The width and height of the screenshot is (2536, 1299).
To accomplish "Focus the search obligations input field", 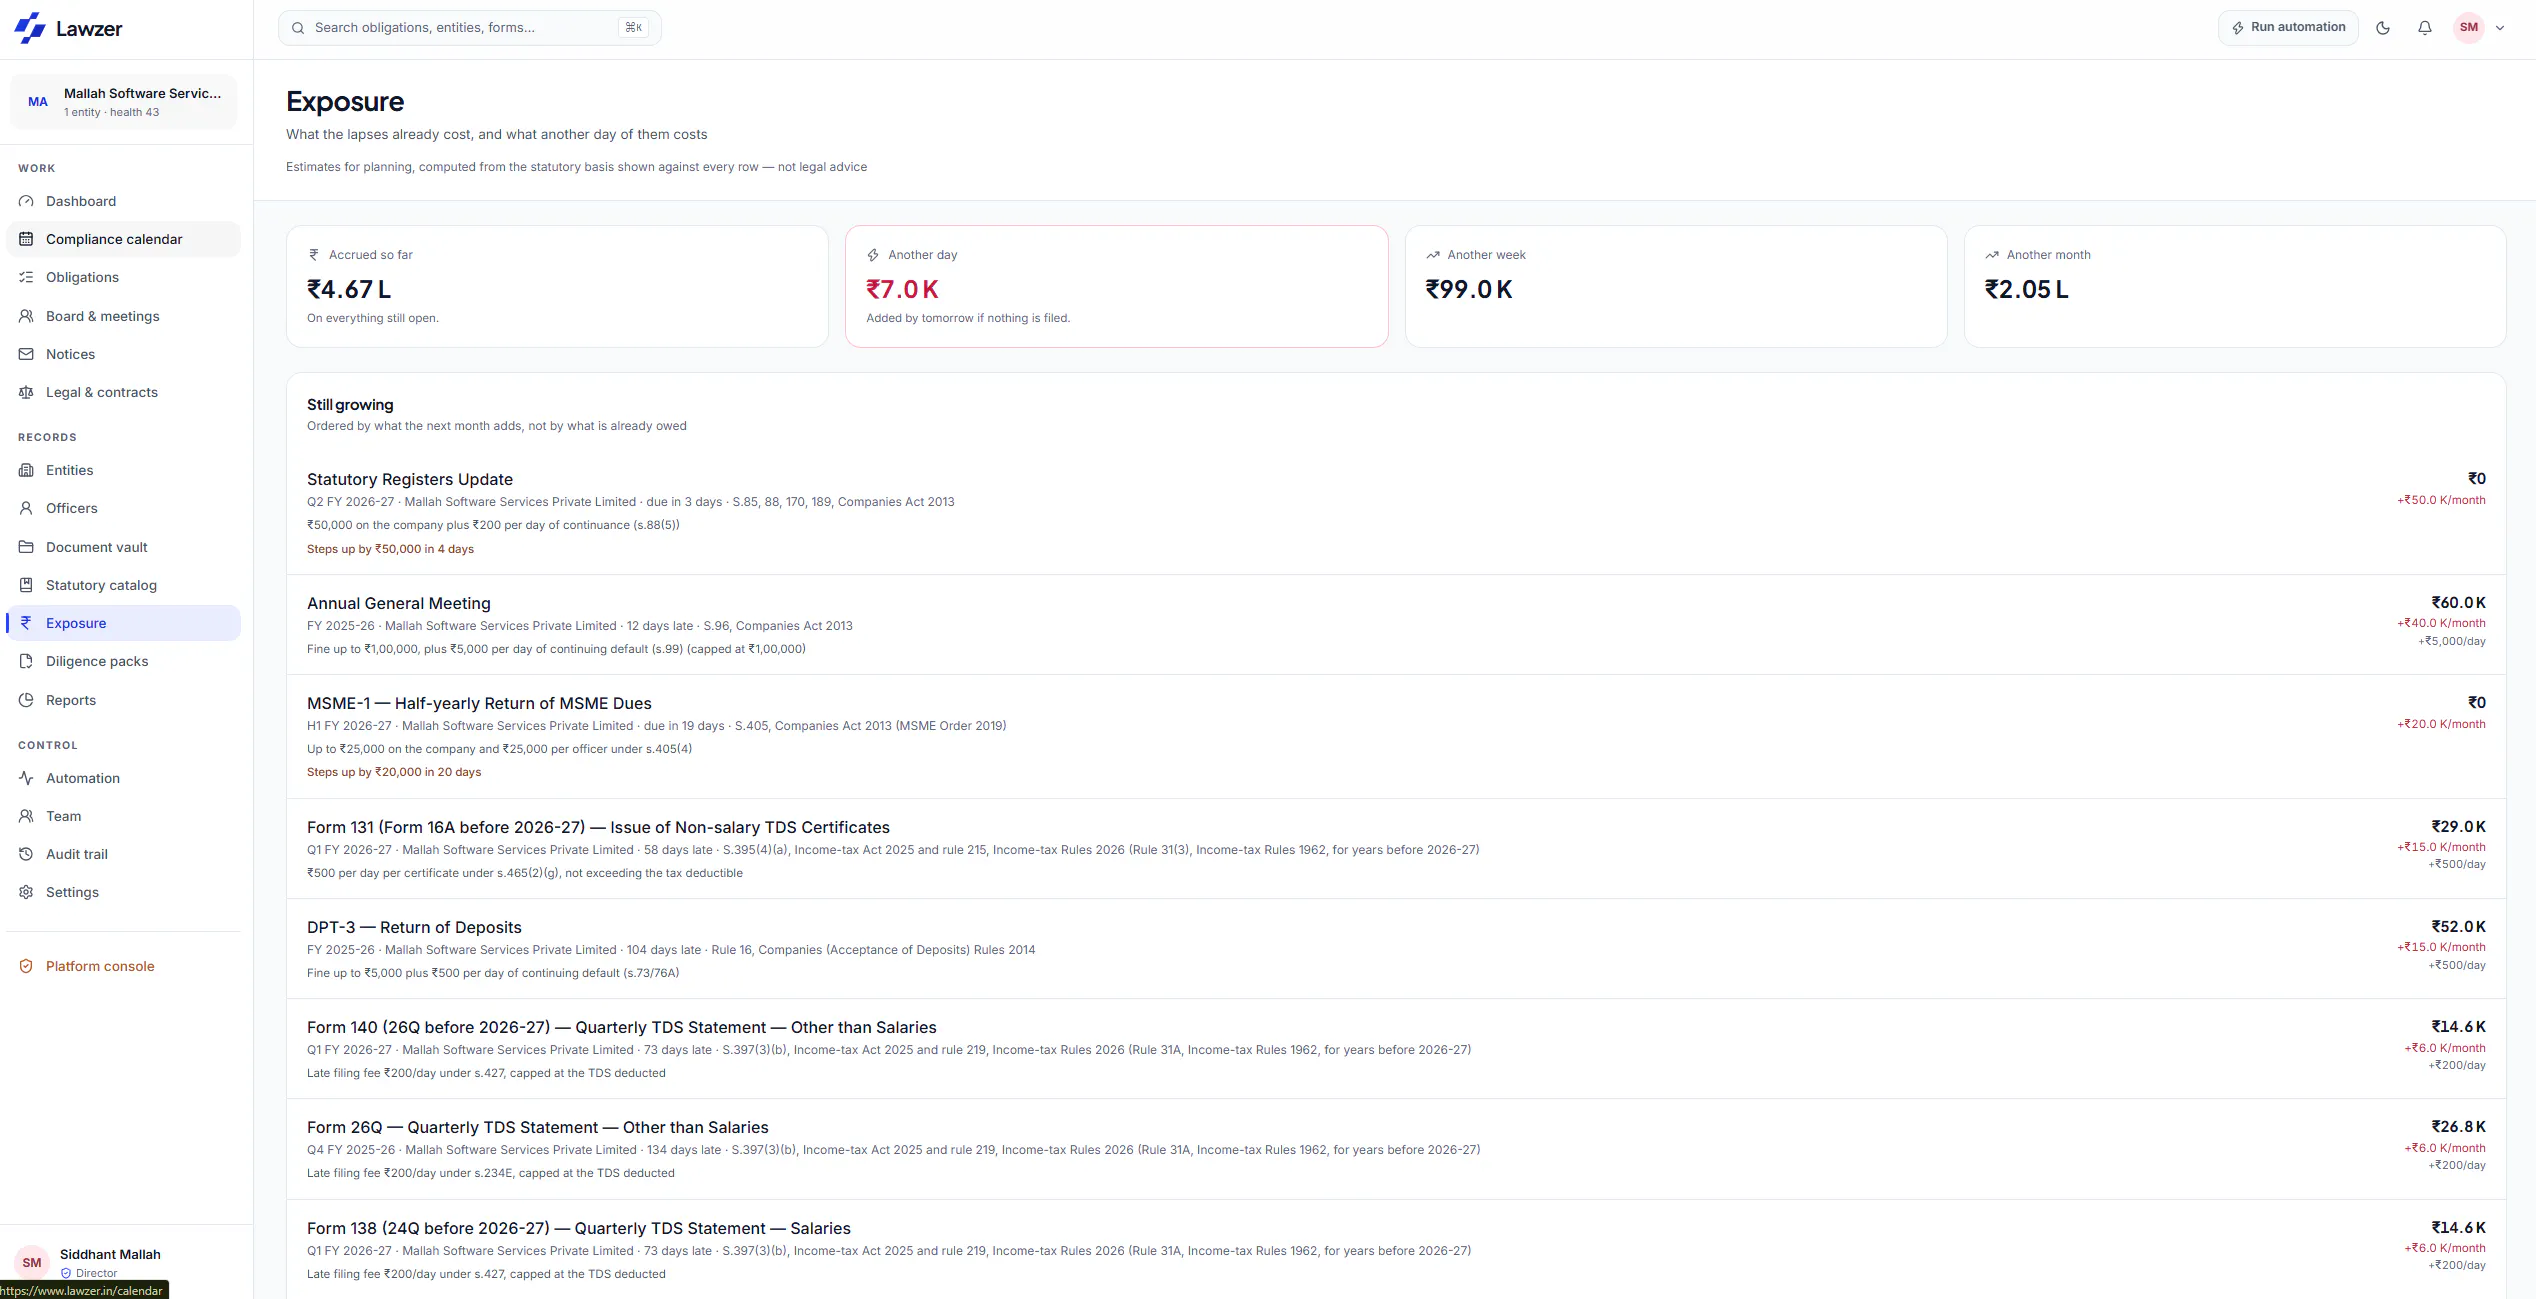I will (x=470, y=28).
